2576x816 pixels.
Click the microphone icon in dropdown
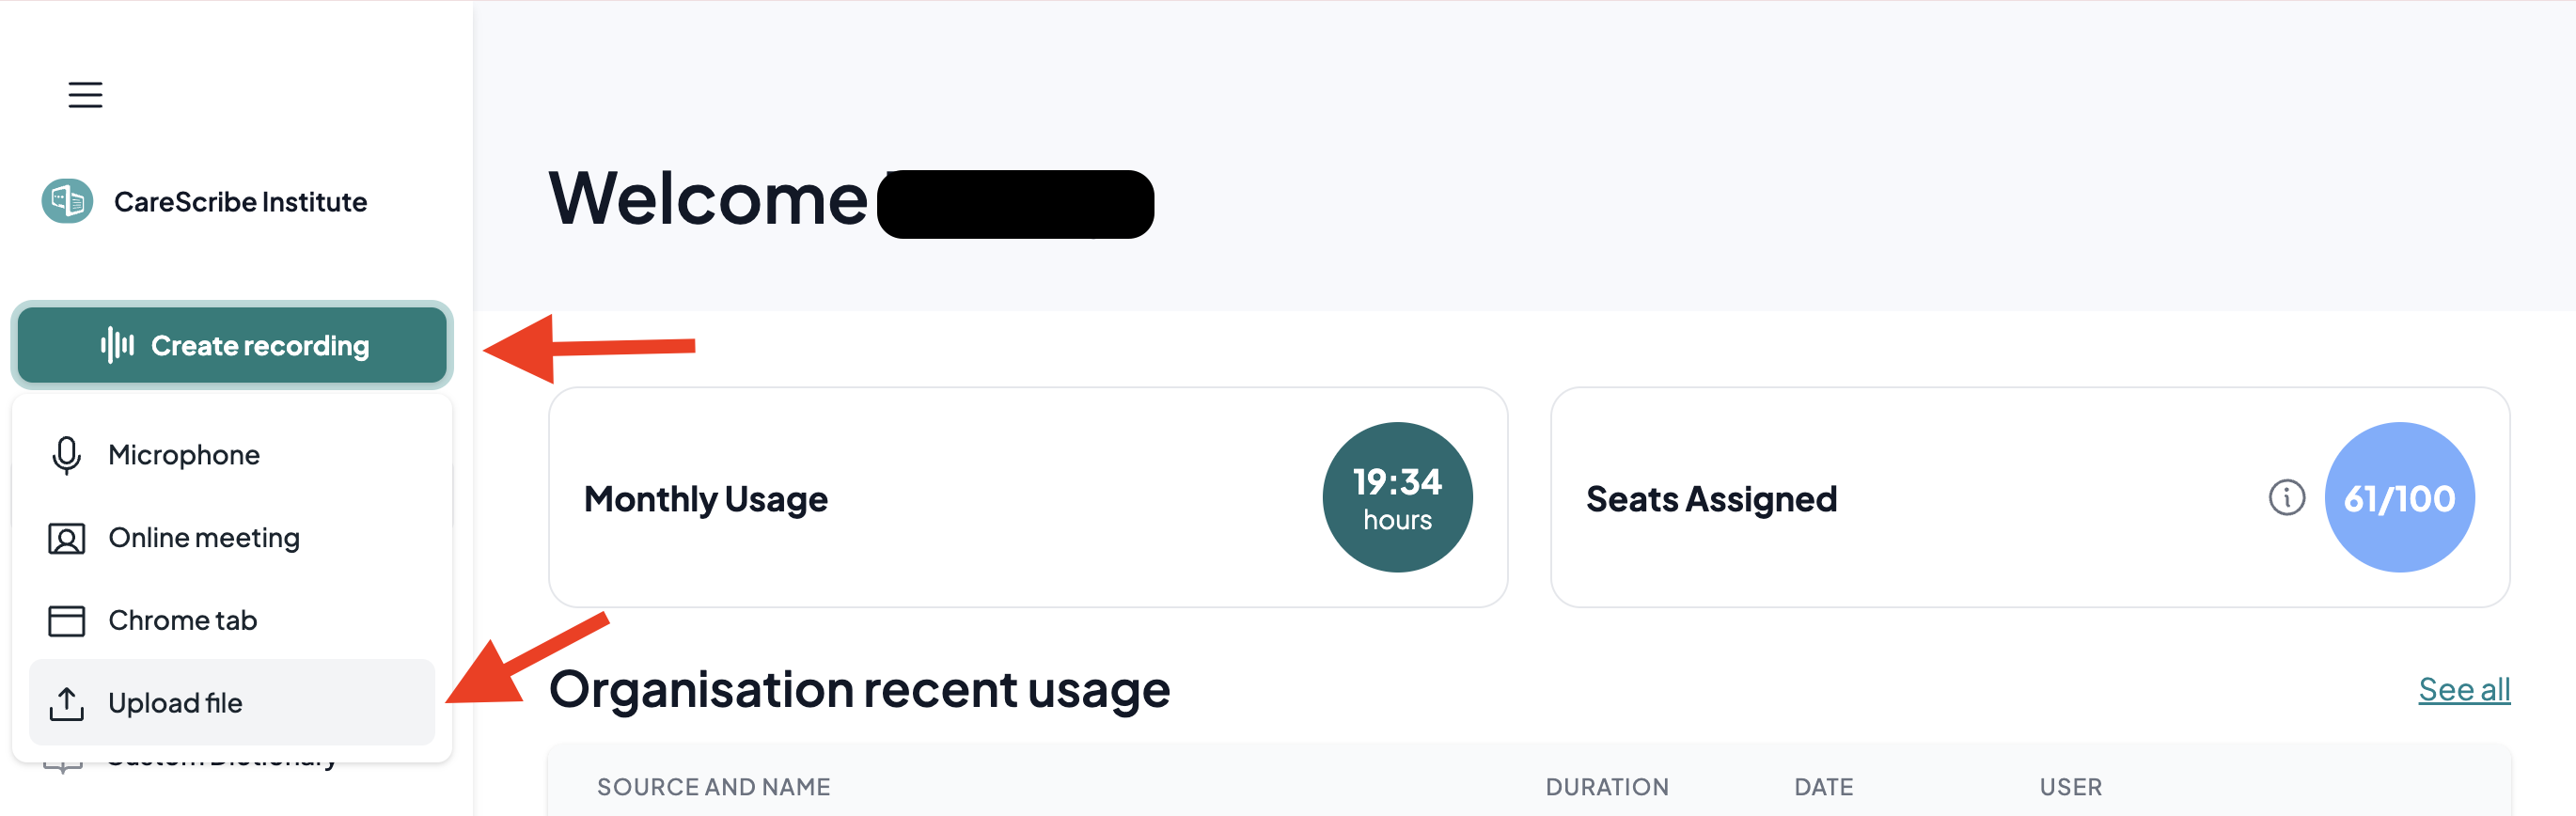tap(67, 455)
